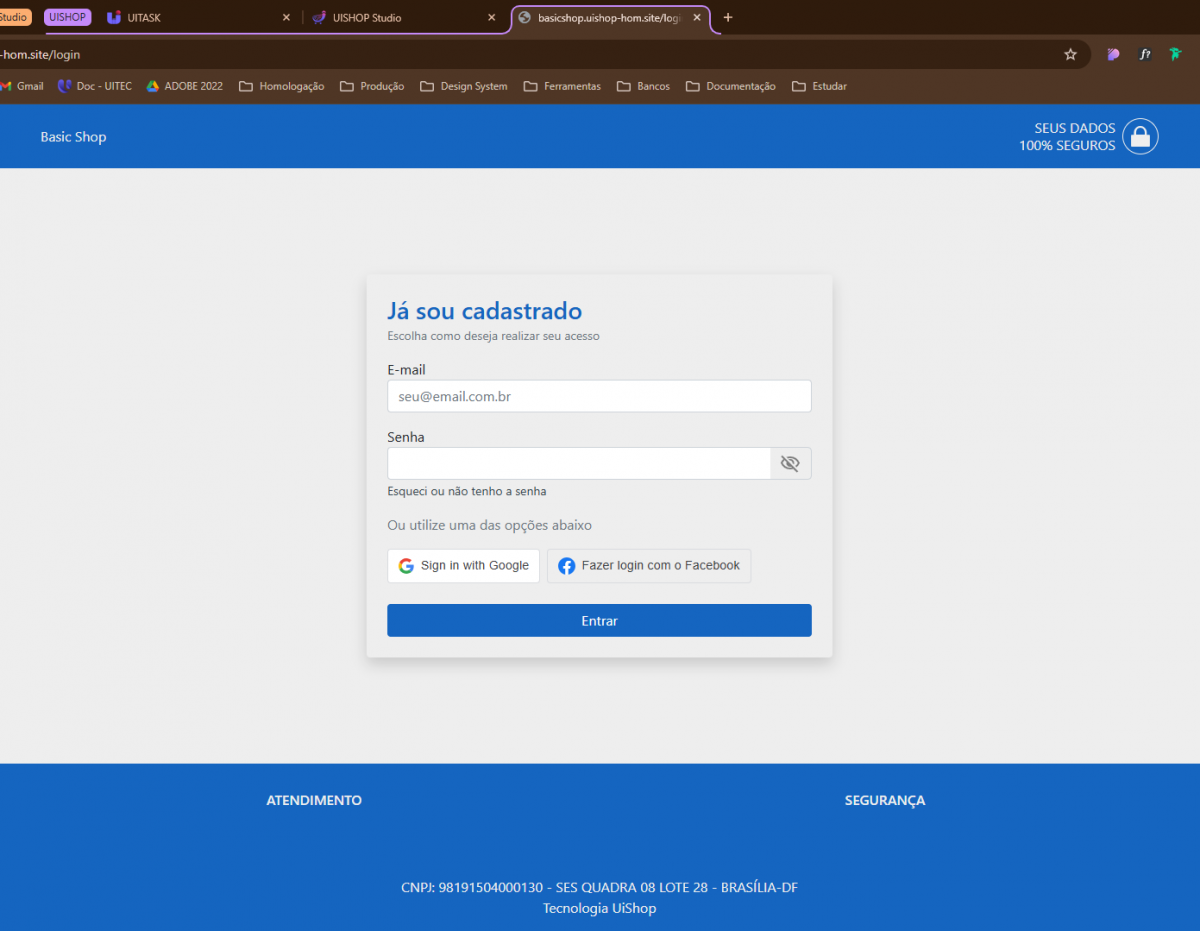Click 'Esqueci ou não tenho a senha' link
The width and height of the screenshot is (1200, 931).
pyautogui.click(x=467, y=491)
